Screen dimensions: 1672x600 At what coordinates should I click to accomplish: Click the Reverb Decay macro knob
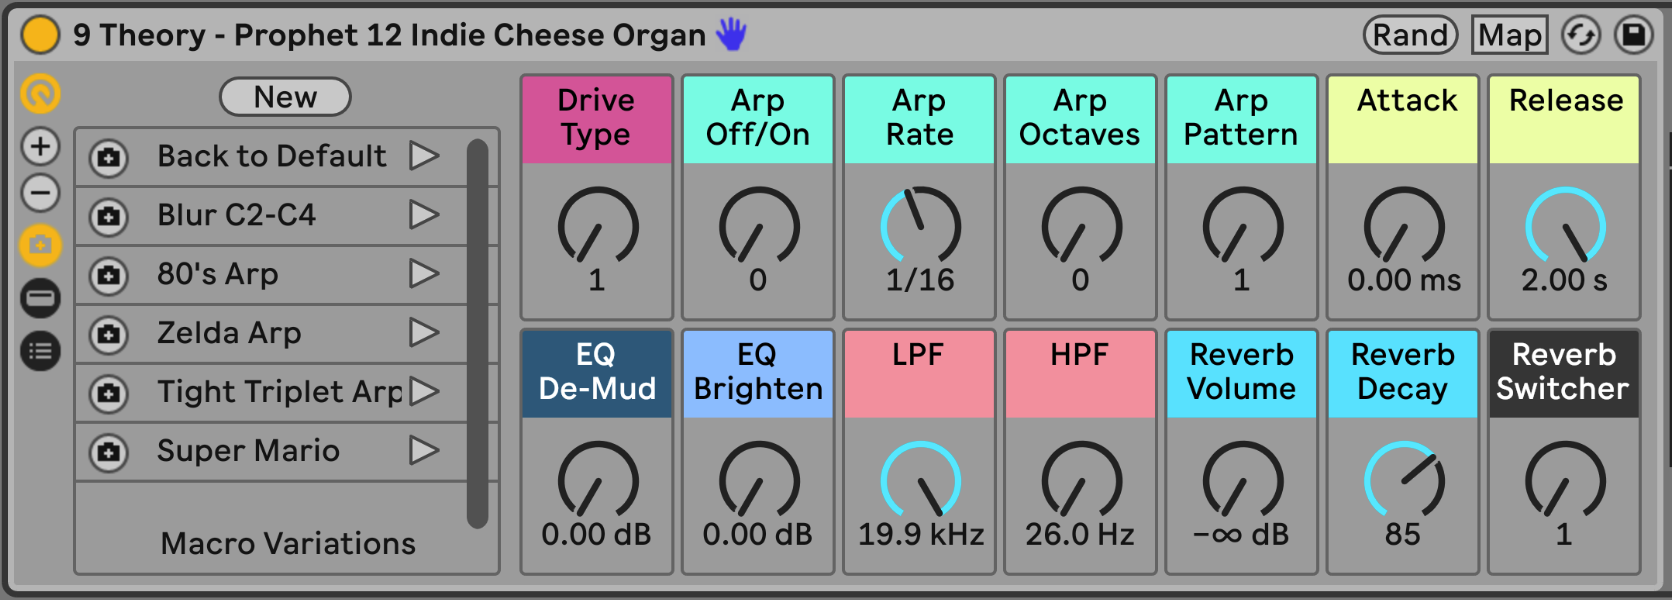(1404, 481)
